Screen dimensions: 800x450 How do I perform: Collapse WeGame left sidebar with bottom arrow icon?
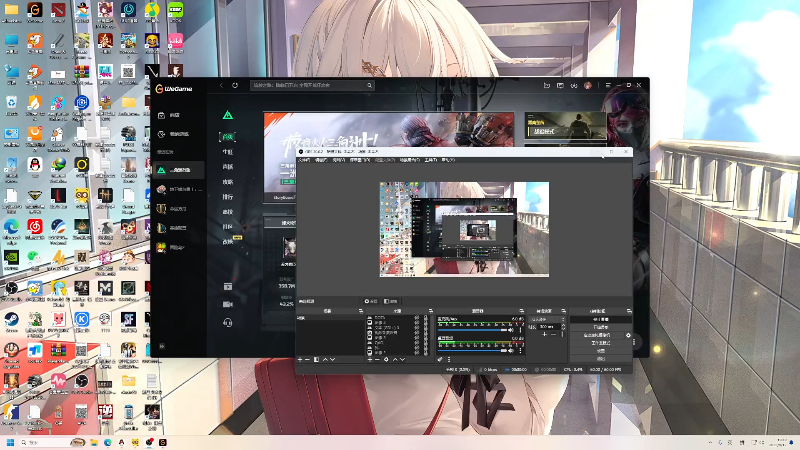(162, 346)
